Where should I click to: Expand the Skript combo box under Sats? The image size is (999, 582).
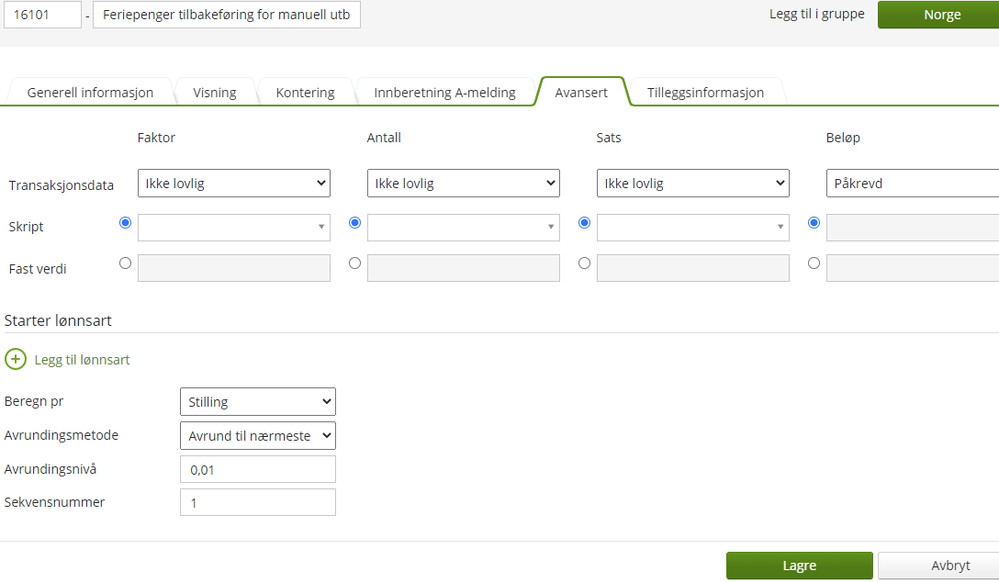693,228
